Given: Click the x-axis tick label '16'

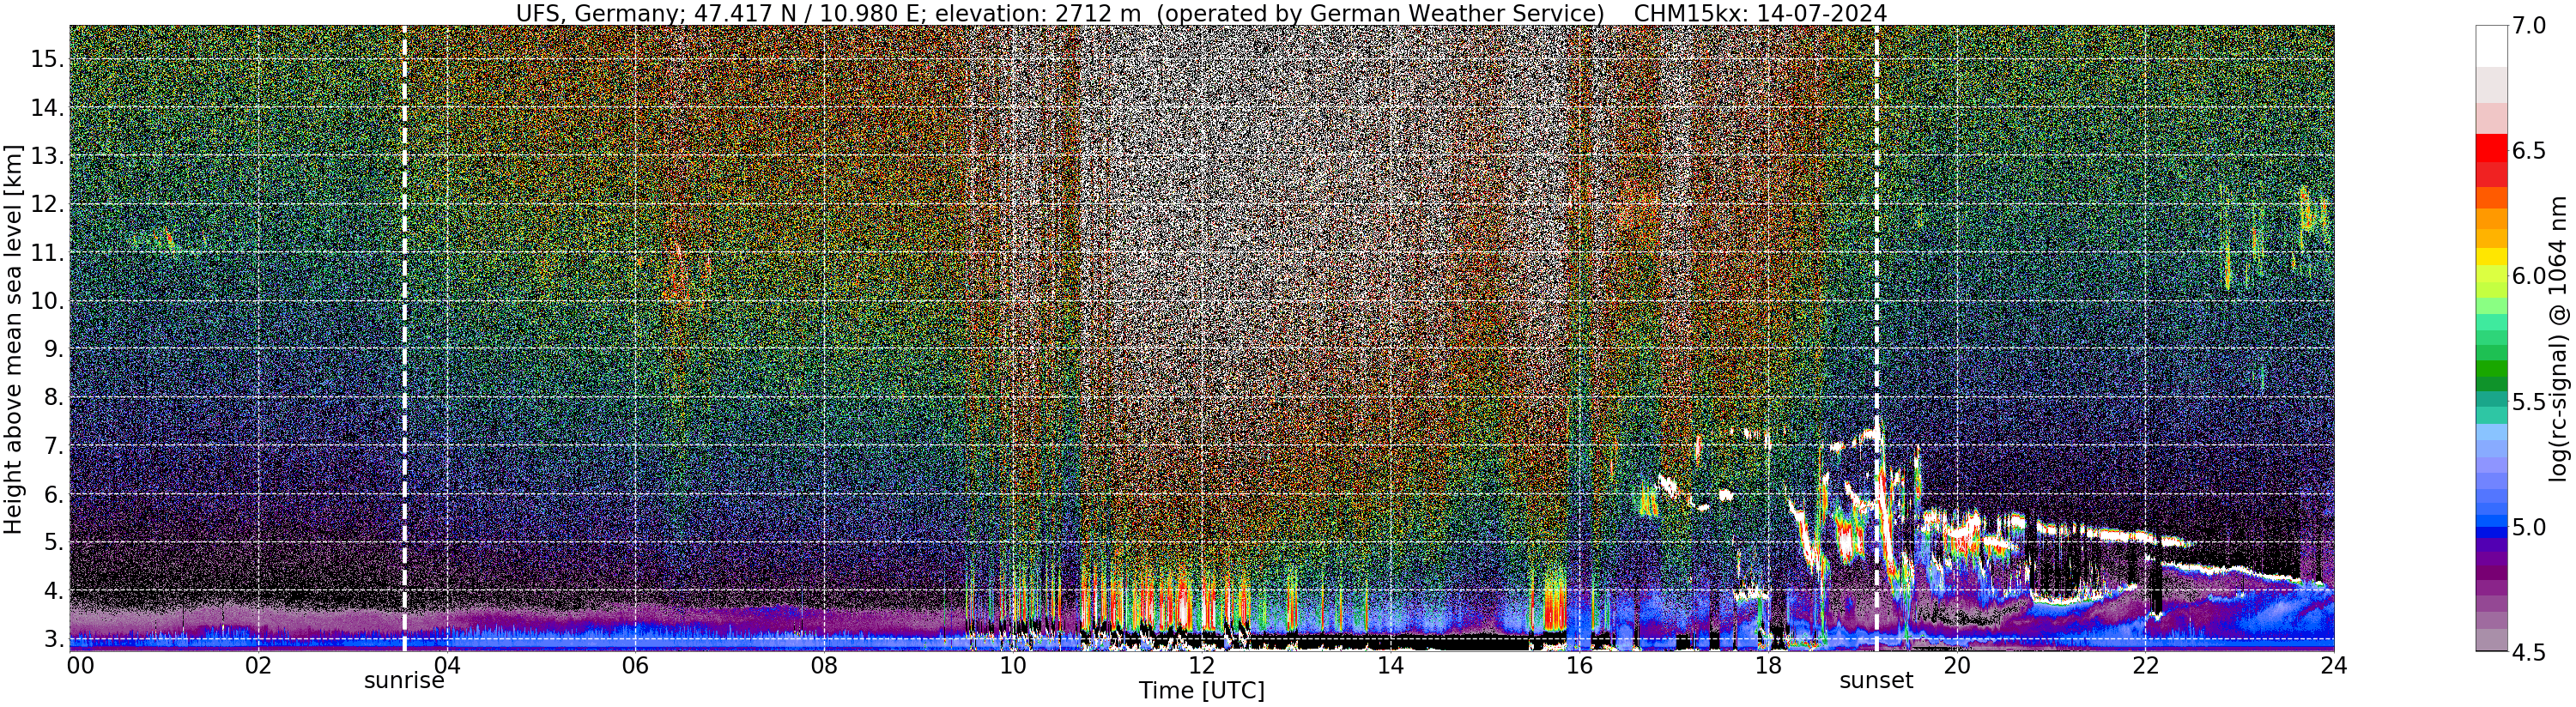Looking at the screenshot, I should point(1579,666).
